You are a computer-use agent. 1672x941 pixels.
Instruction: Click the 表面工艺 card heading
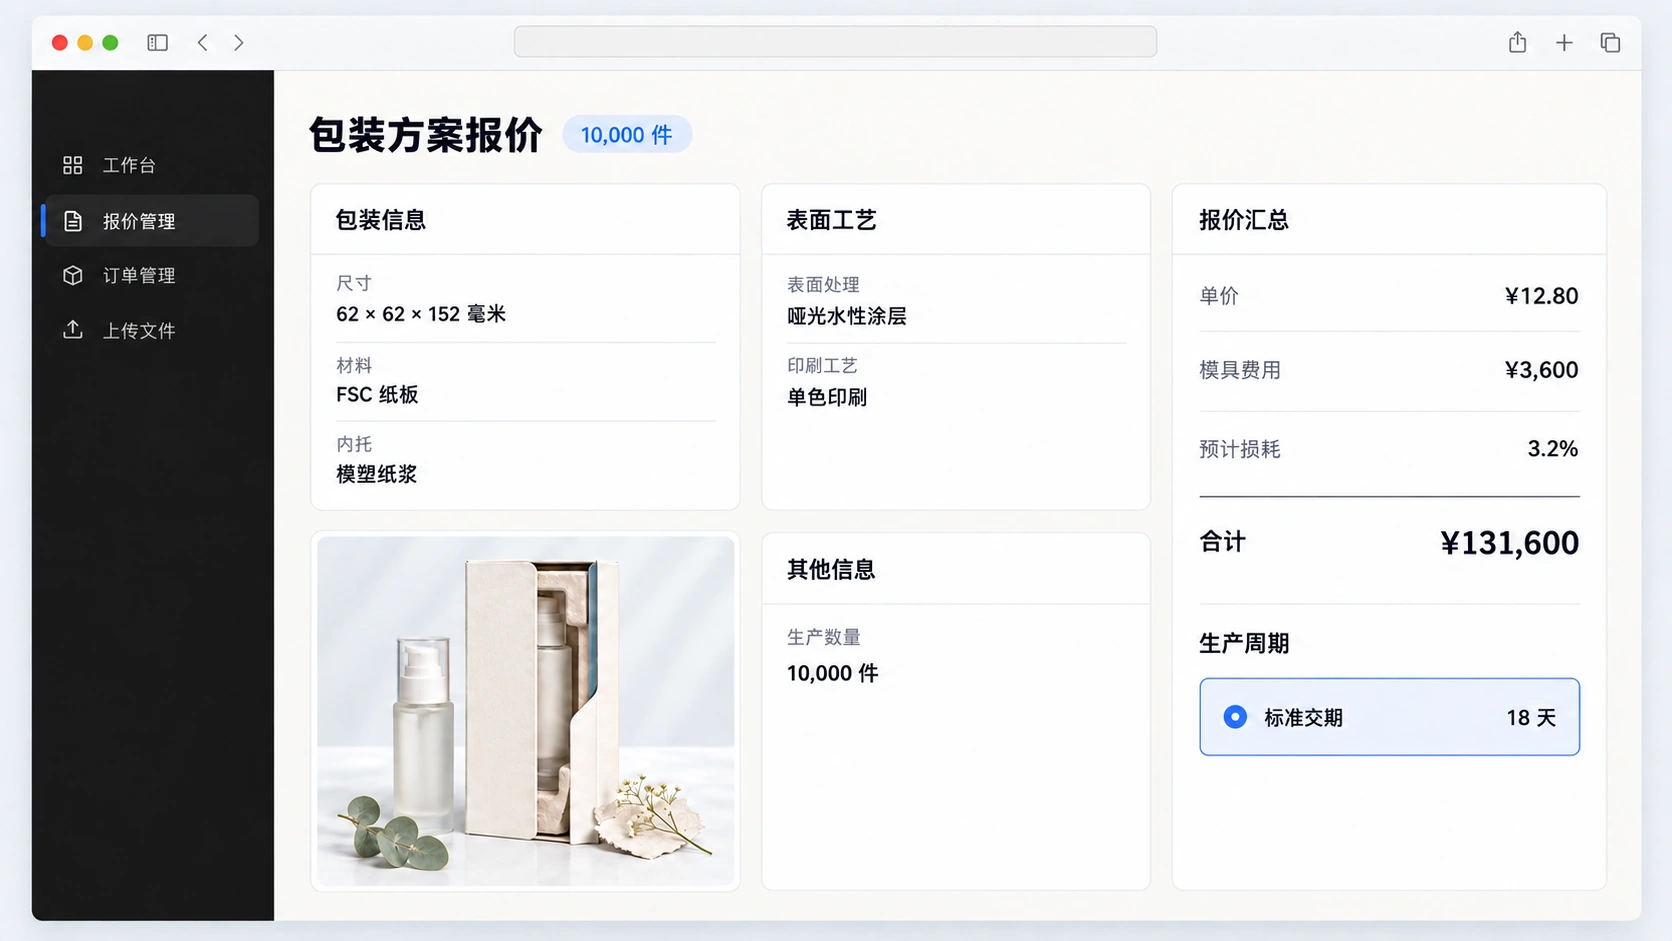coord(831,220)
